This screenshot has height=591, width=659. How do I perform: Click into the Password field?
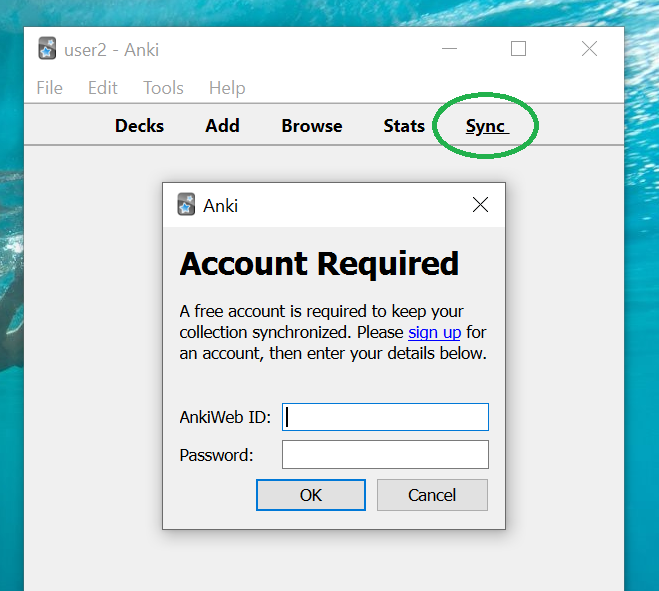click(x=385, y=455)
